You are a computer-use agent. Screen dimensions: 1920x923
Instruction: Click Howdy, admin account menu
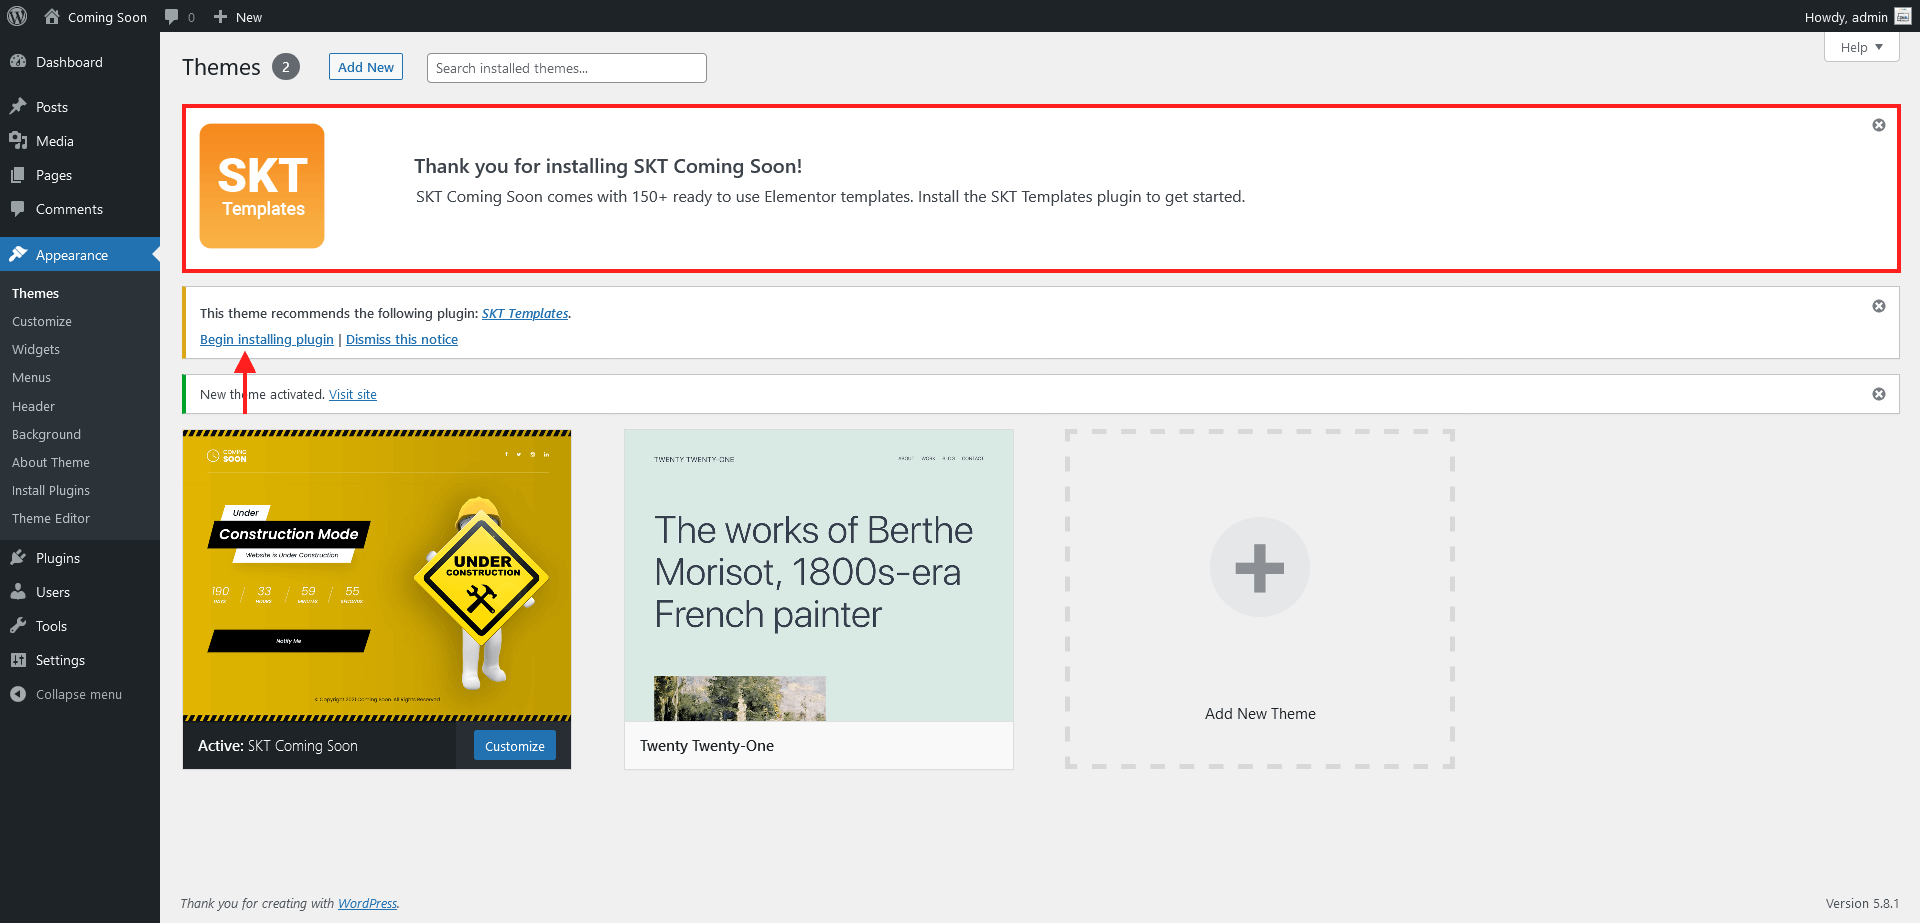click(x=1857, y=16)
